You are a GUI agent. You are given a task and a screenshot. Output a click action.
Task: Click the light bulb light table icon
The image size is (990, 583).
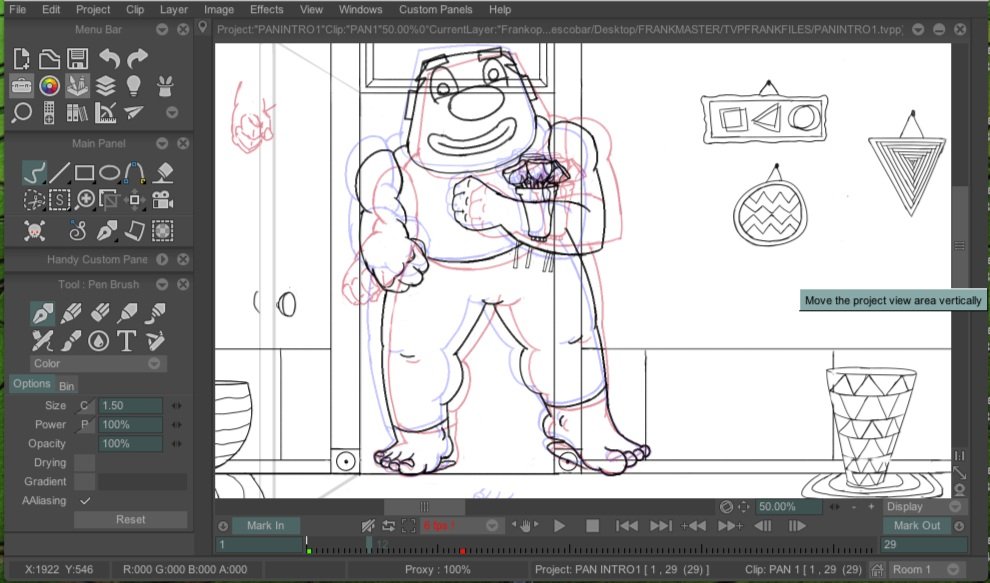coord(133,86)
